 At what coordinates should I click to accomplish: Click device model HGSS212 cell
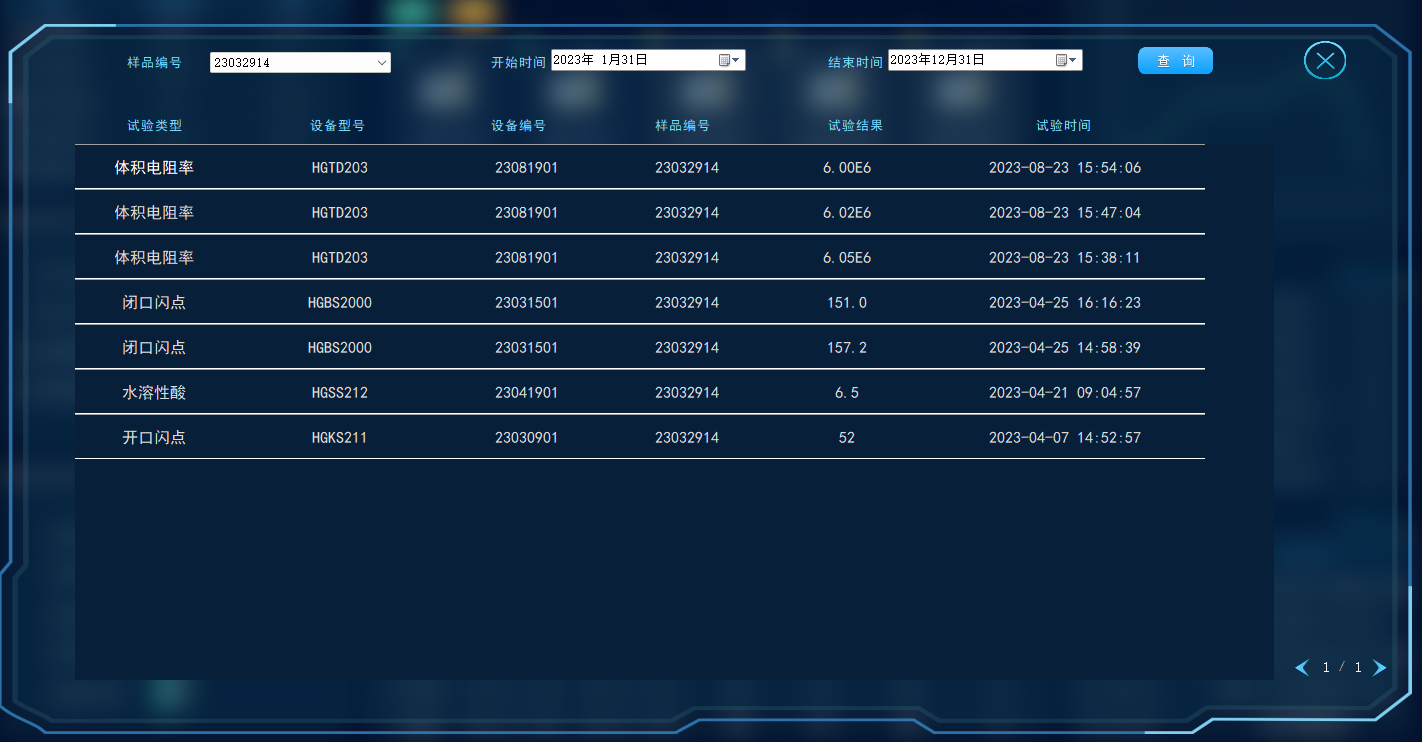click(340, 393)
